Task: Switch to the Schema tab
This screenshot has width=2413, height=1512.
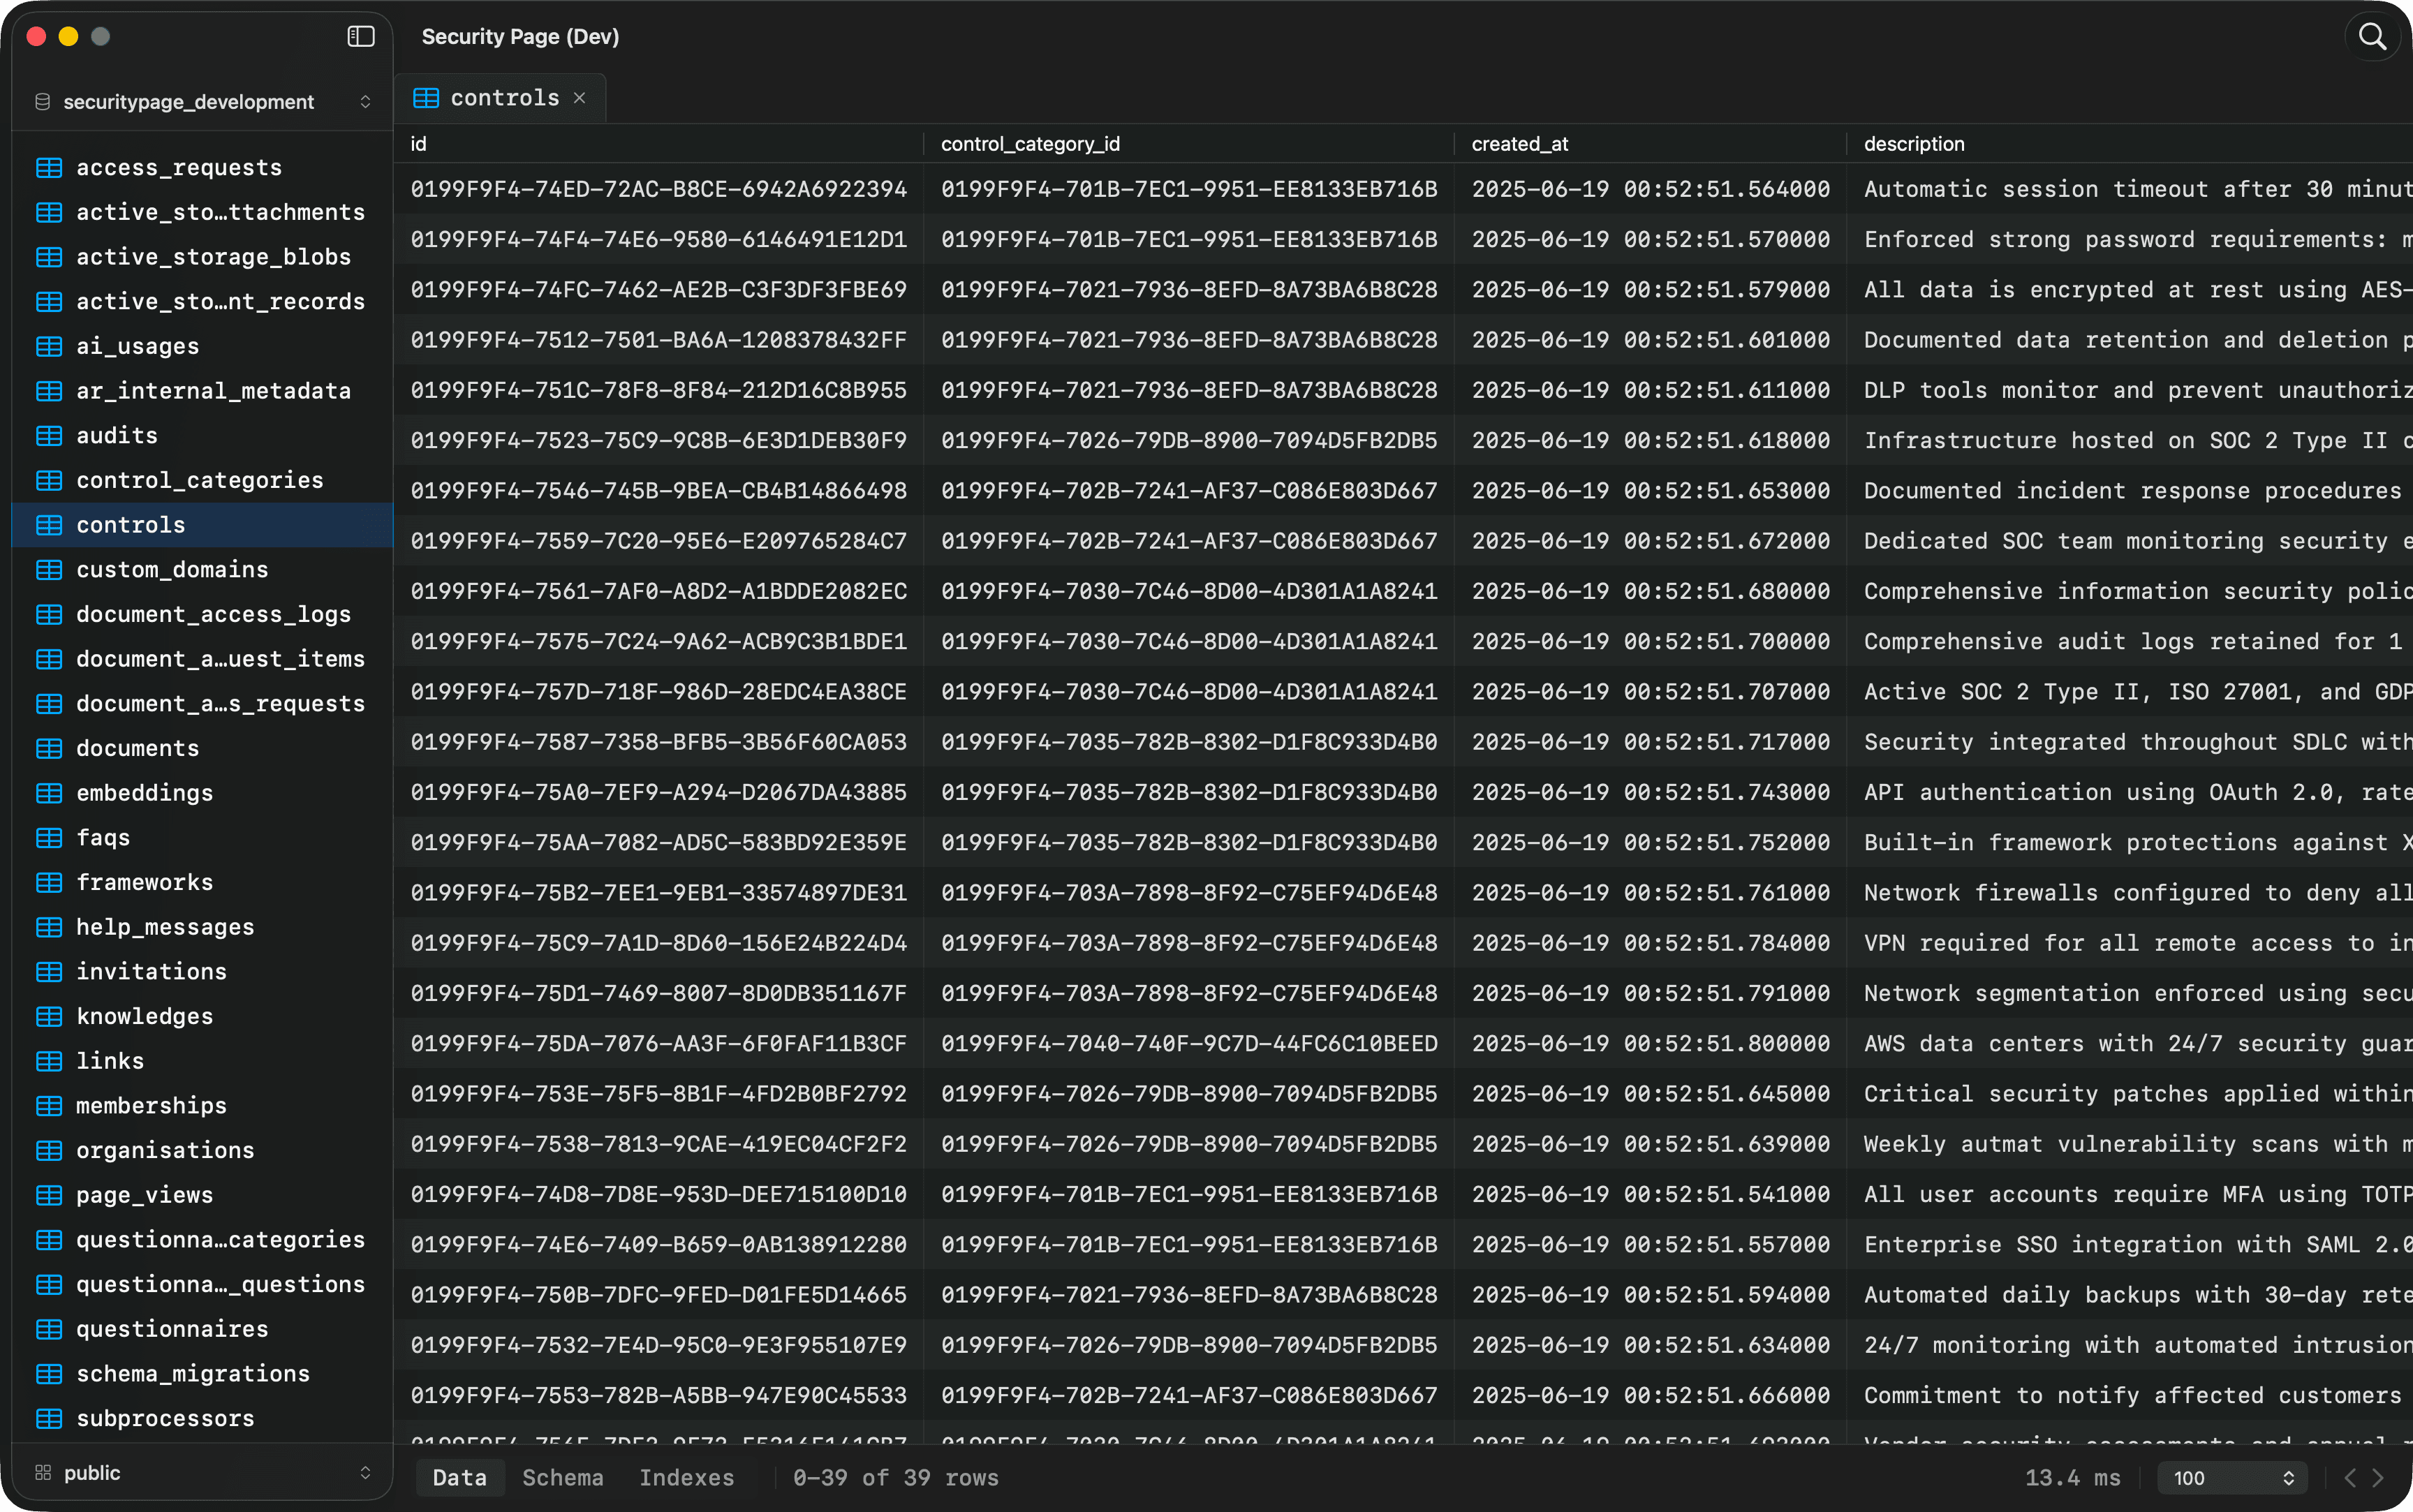Action: pos(562,1477)
